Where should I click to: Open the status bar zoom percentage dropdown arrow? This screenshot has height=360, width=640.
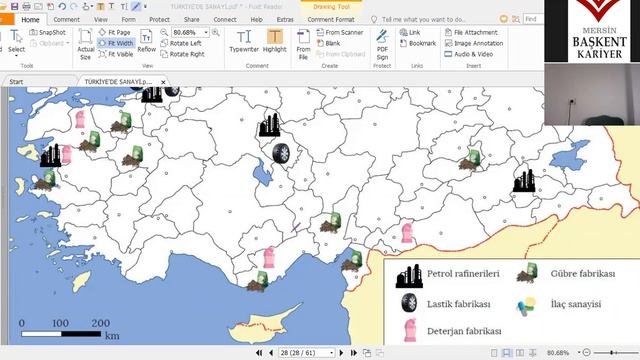coord(579,353)
